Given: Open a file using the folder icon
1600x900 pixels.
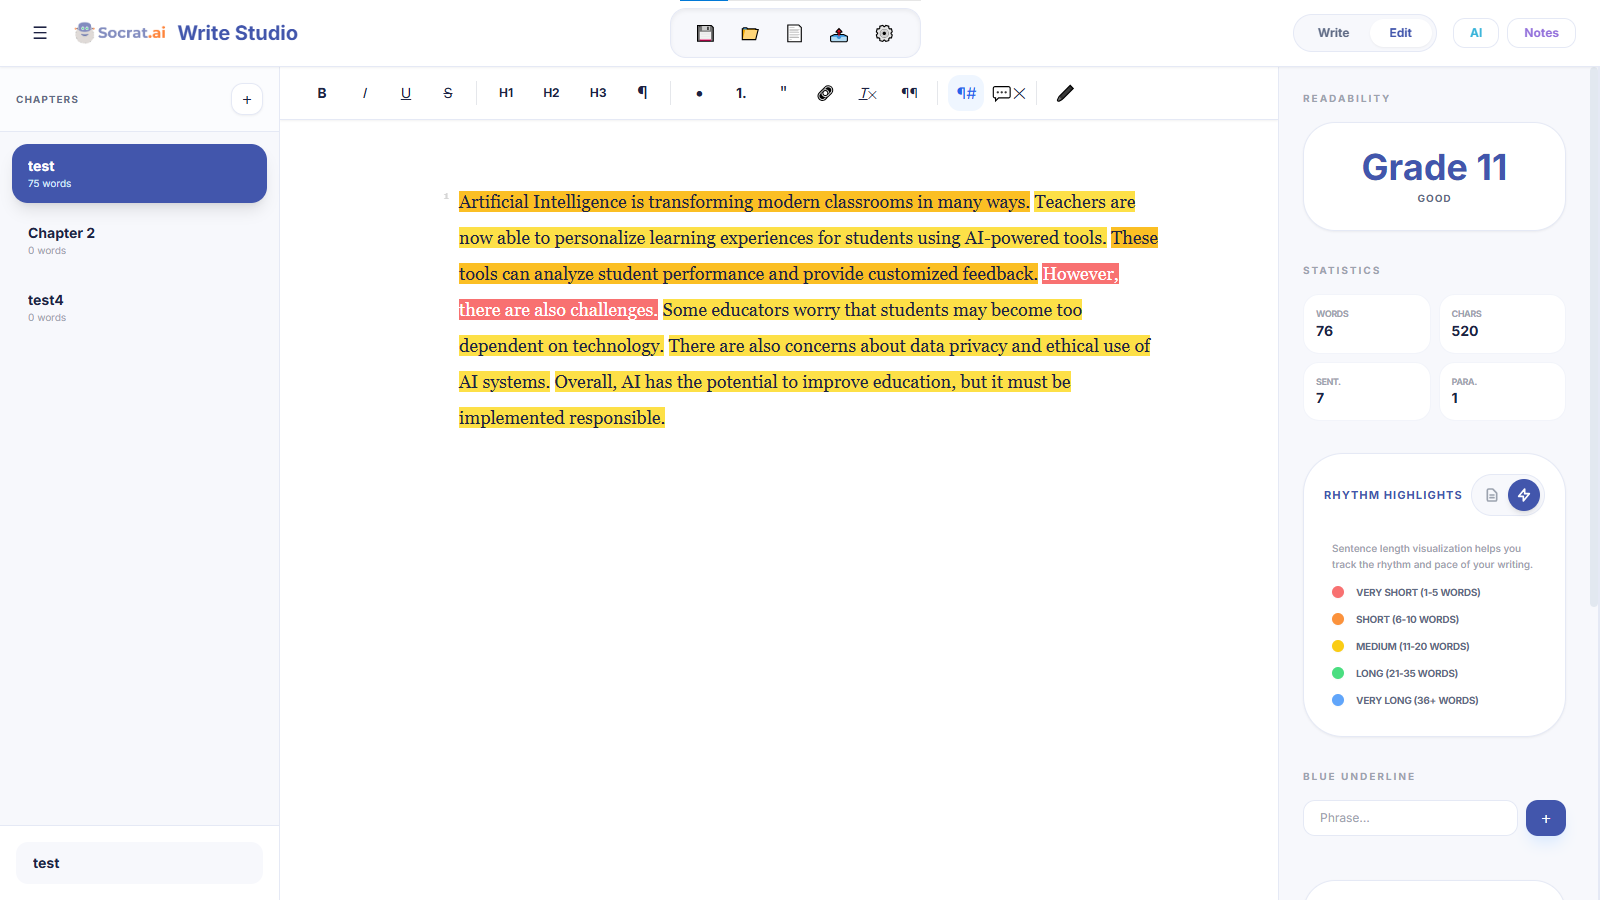Looking at the screenshot, I should click(x=749, y=33).
